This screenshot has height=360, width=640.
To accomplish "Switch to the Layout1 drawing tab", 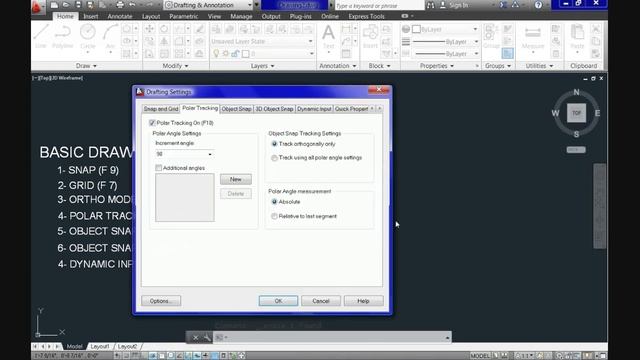I will [x=100, y=346].
